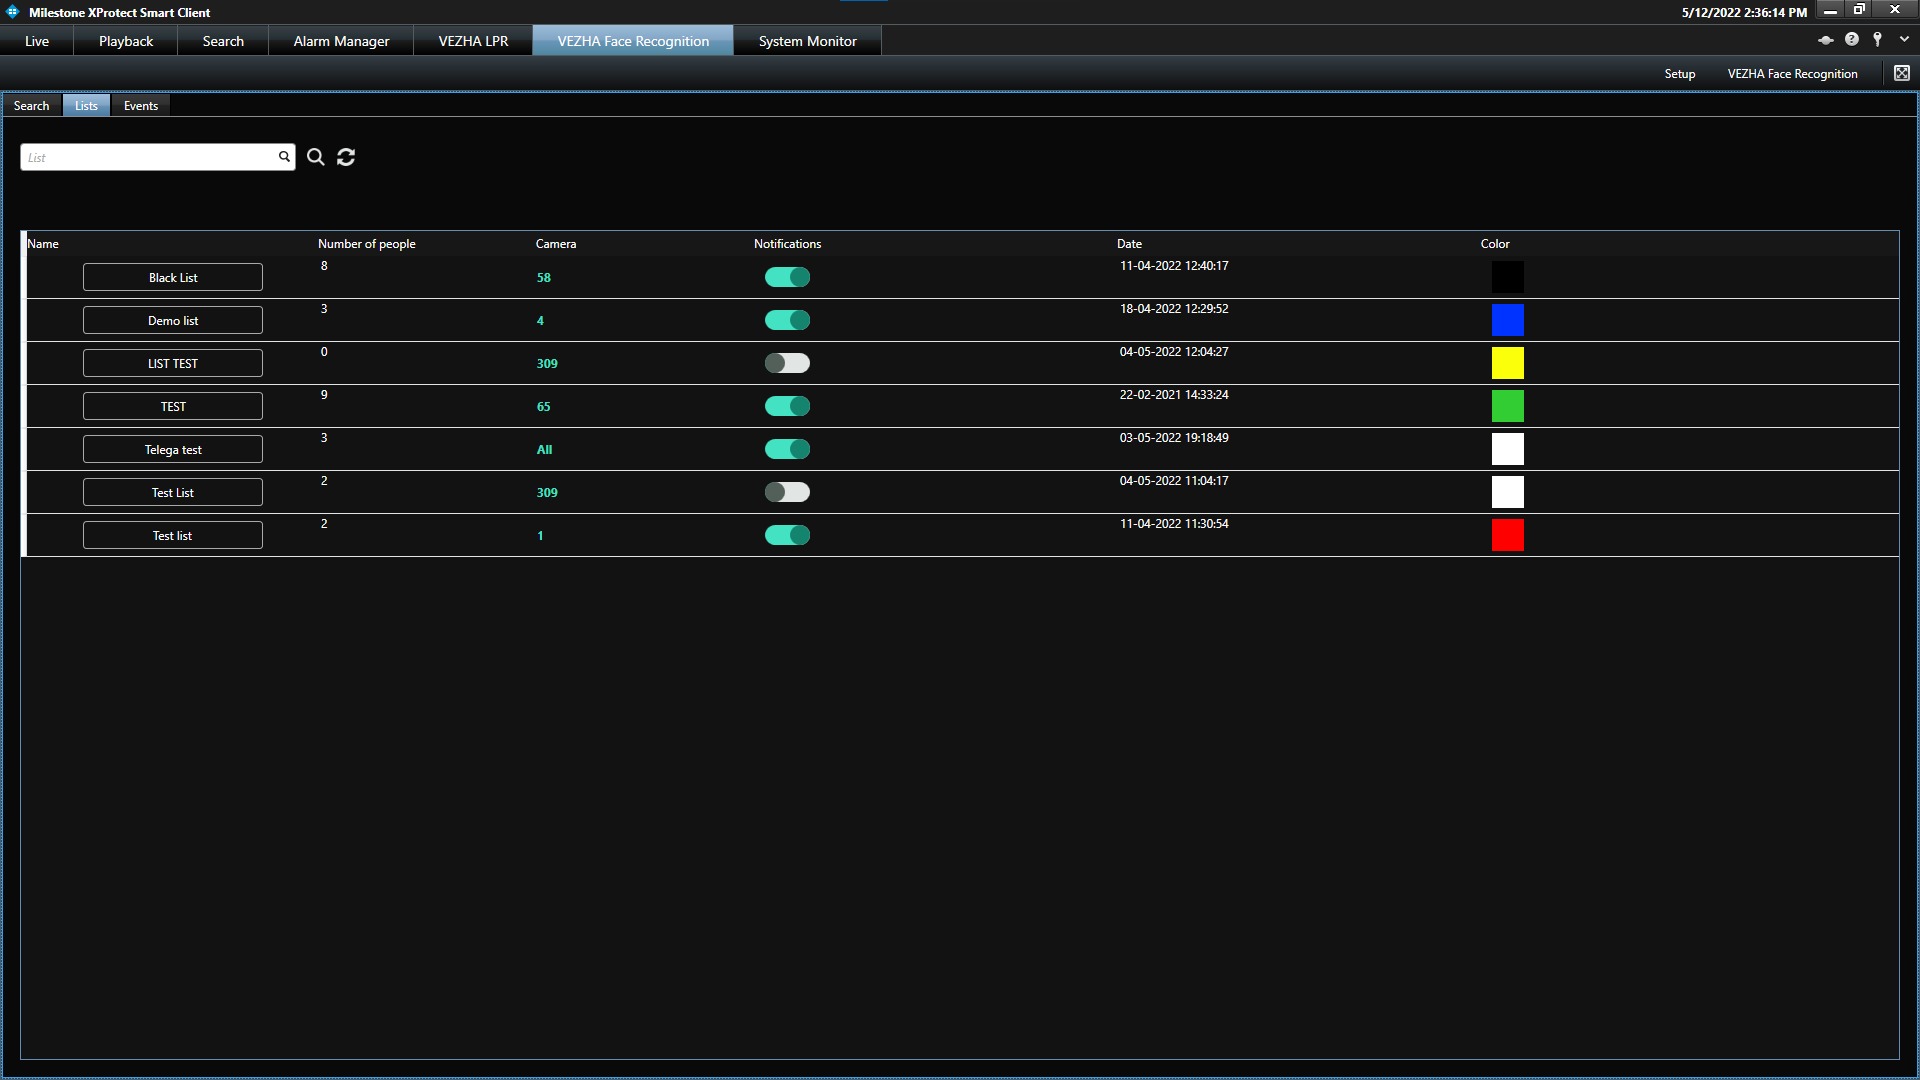The height and width of the screenshot is (1080, 1920).
Task: Click the key login-info icon
Action: [1878, 39]
